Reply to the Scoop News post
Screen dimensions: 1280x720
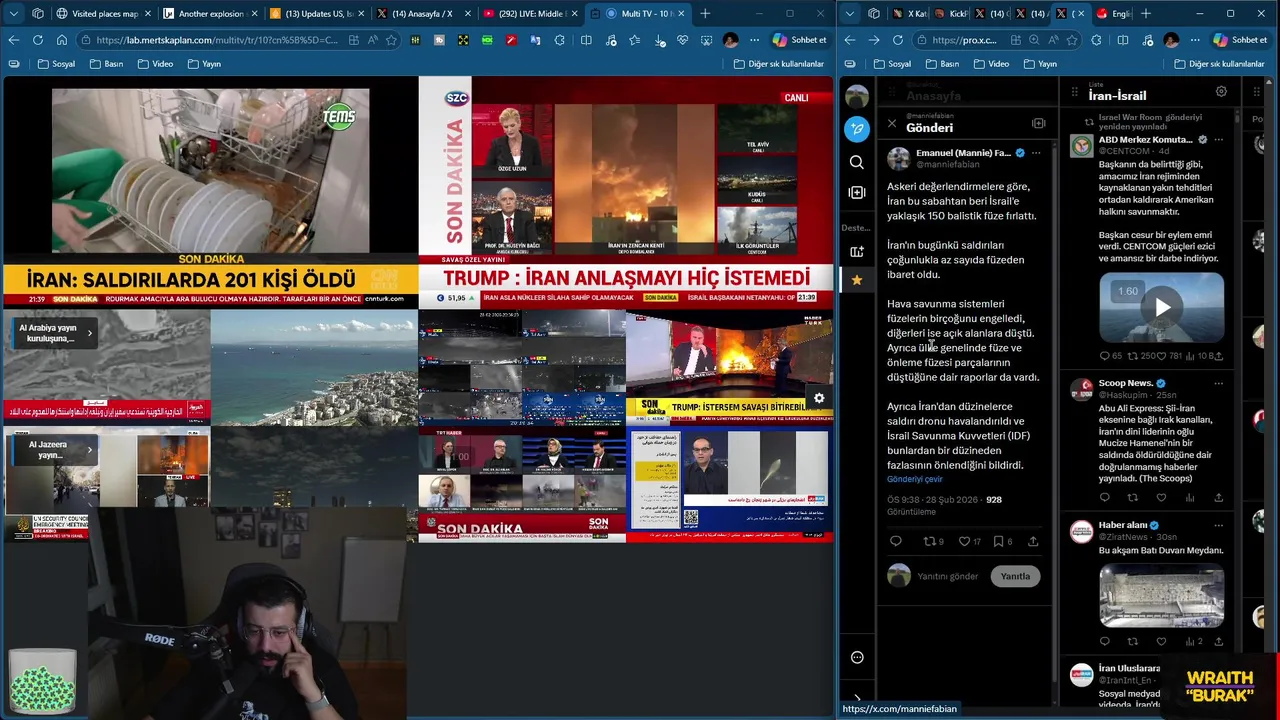1104,497
